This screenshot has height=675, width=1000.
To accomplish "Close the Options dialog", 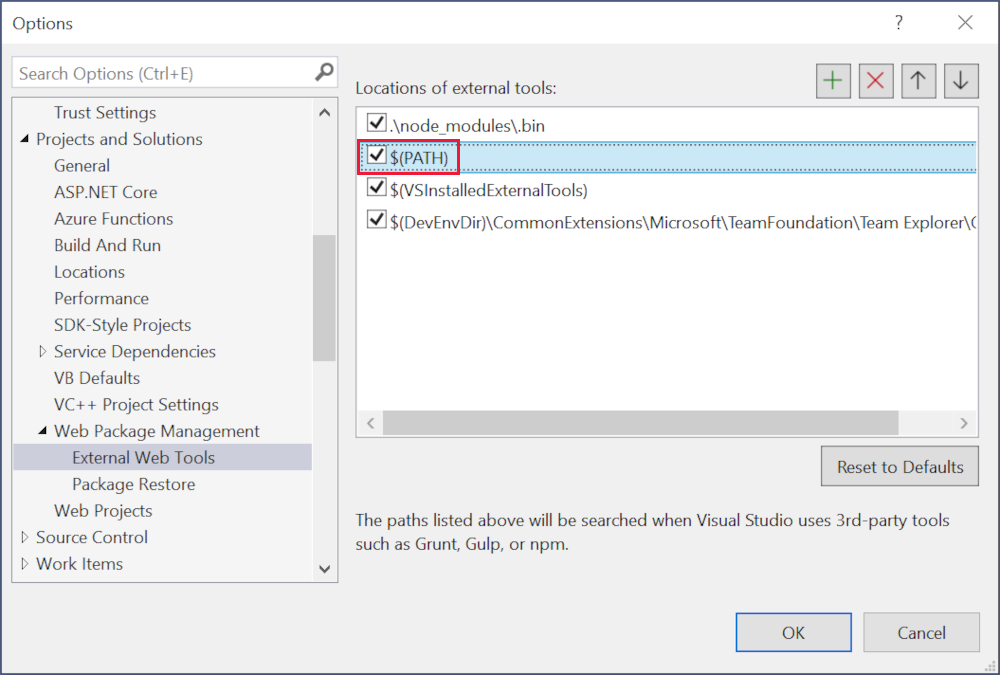I will 965,23.
